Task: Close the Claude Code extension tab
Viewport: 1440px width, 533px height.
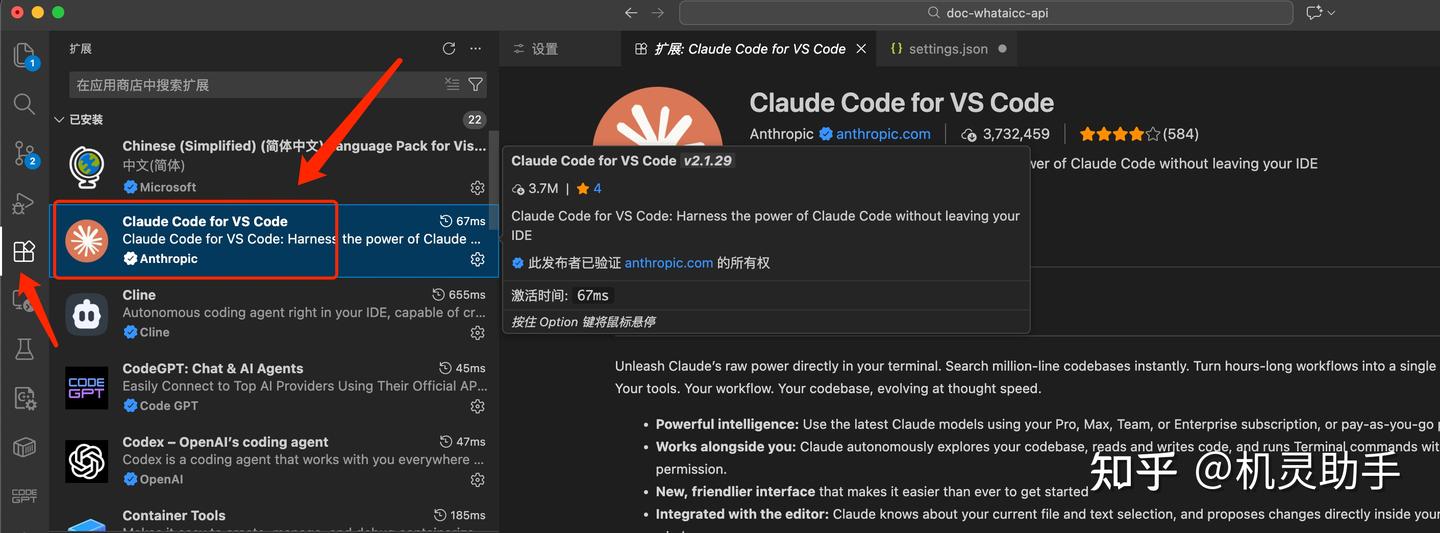Action: [x=863, y=49]
